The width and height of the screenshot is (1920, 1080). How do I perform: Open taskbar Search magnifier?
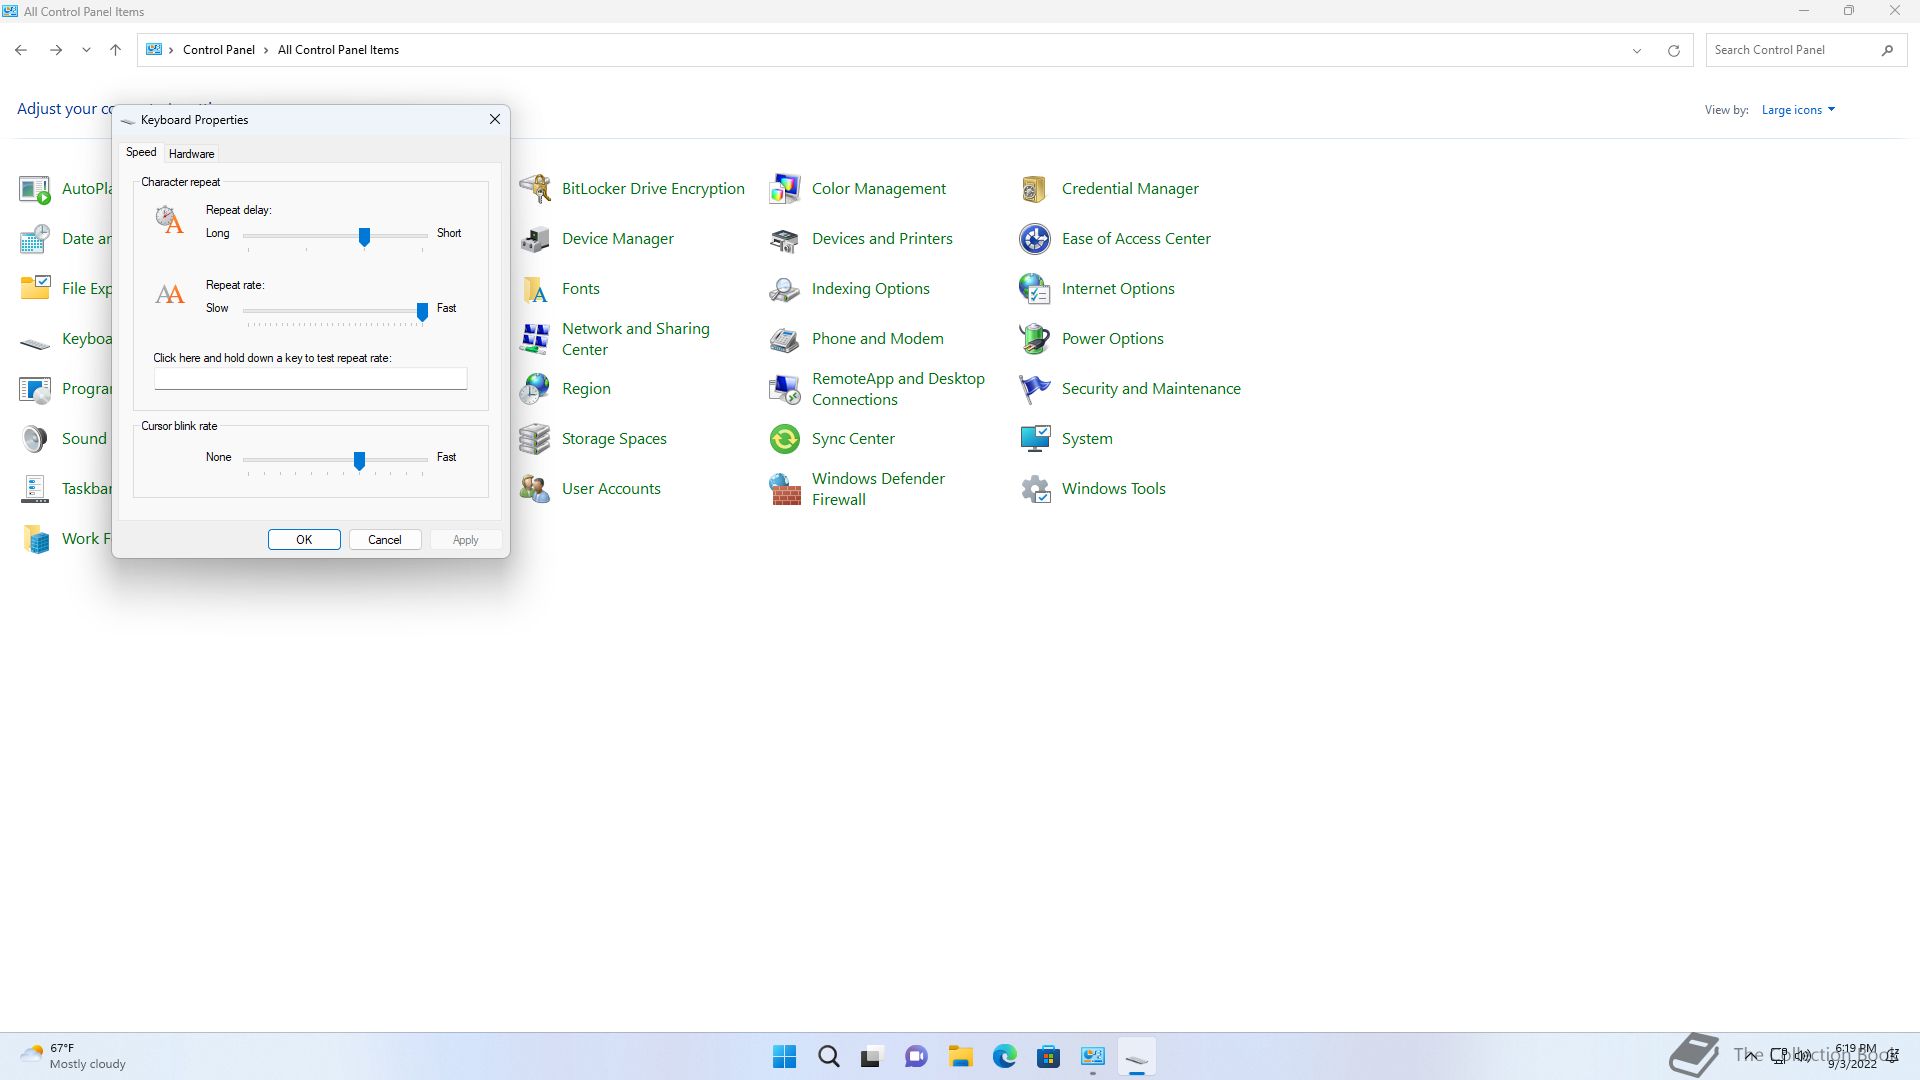coord(829,1057)
